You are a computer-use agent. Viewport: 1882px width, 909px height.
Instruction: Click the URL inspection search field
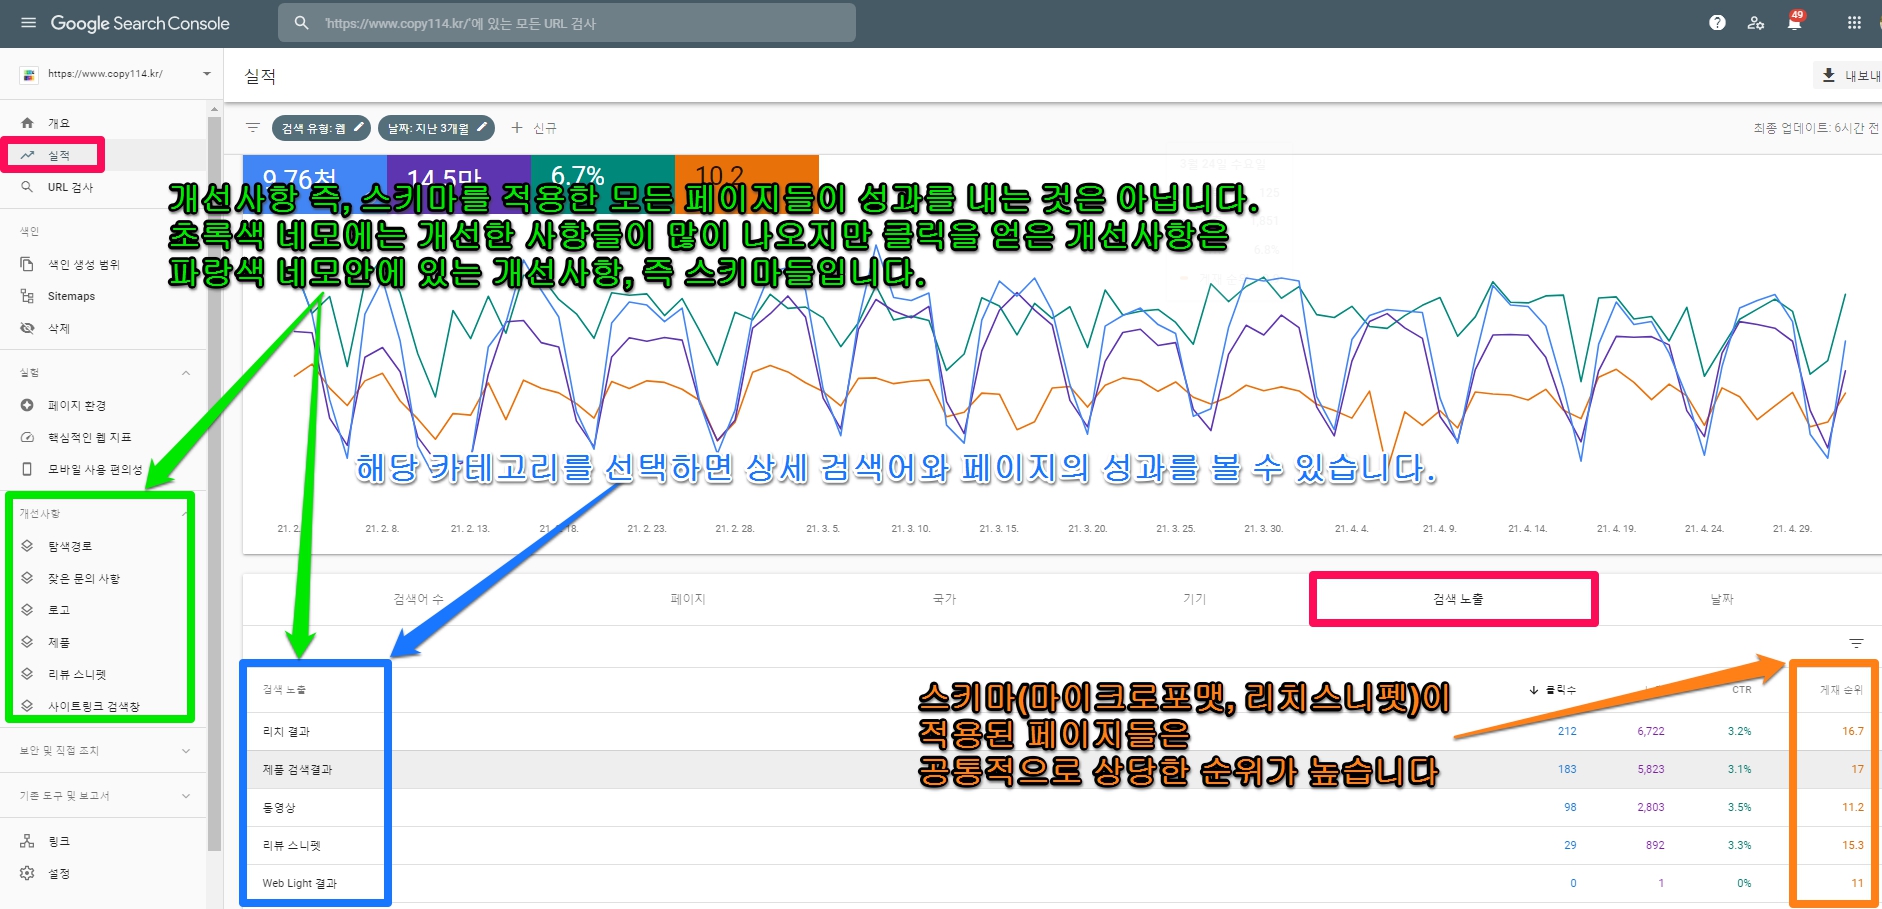[x=580, y=23]
